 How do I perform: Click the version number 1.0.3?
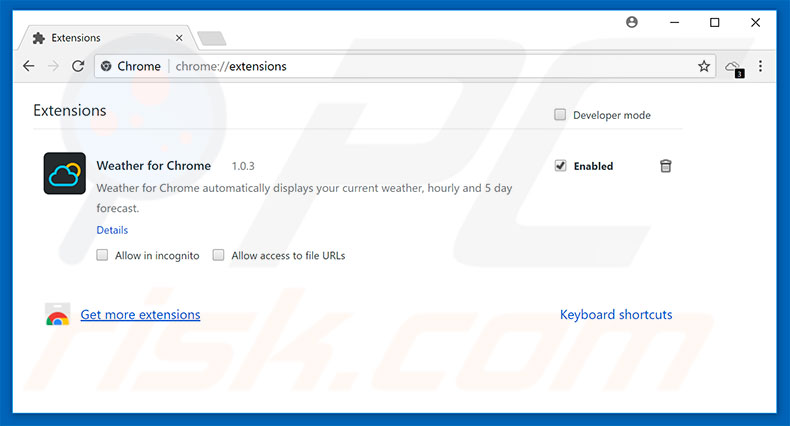(243, 166)
